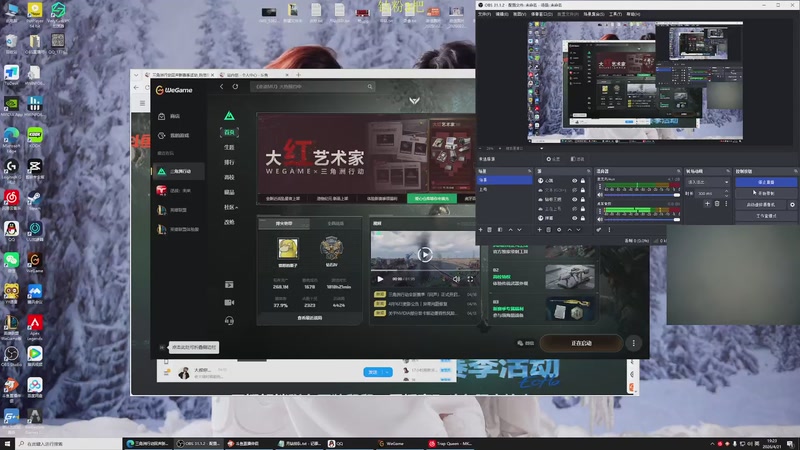Expand the browser tab list chevron

coord(136,75)
